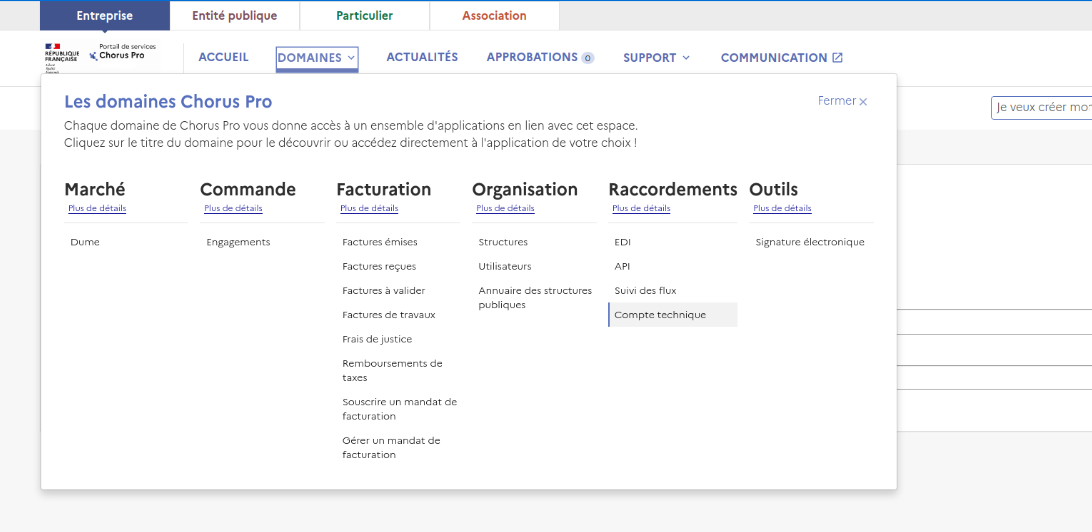This screenshot has height=532, width=1092.
Task: Expand the SUPPORT dropdown menu
Action: (x=656, y=58)
